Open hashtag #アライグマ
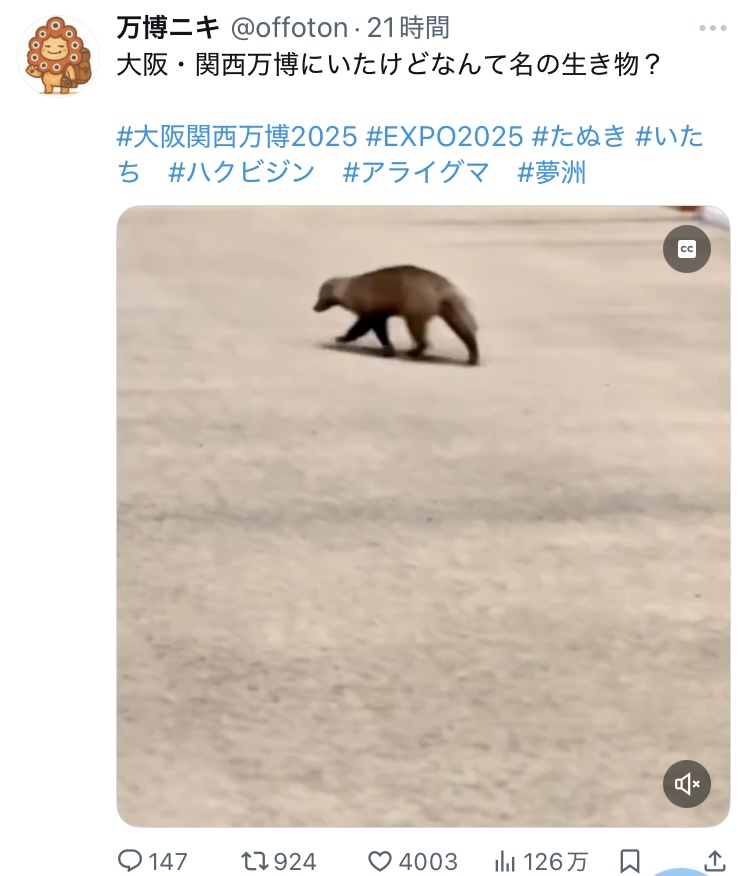Image resolution: width=749 pixels, height=876 pixels. pos(416,172)
